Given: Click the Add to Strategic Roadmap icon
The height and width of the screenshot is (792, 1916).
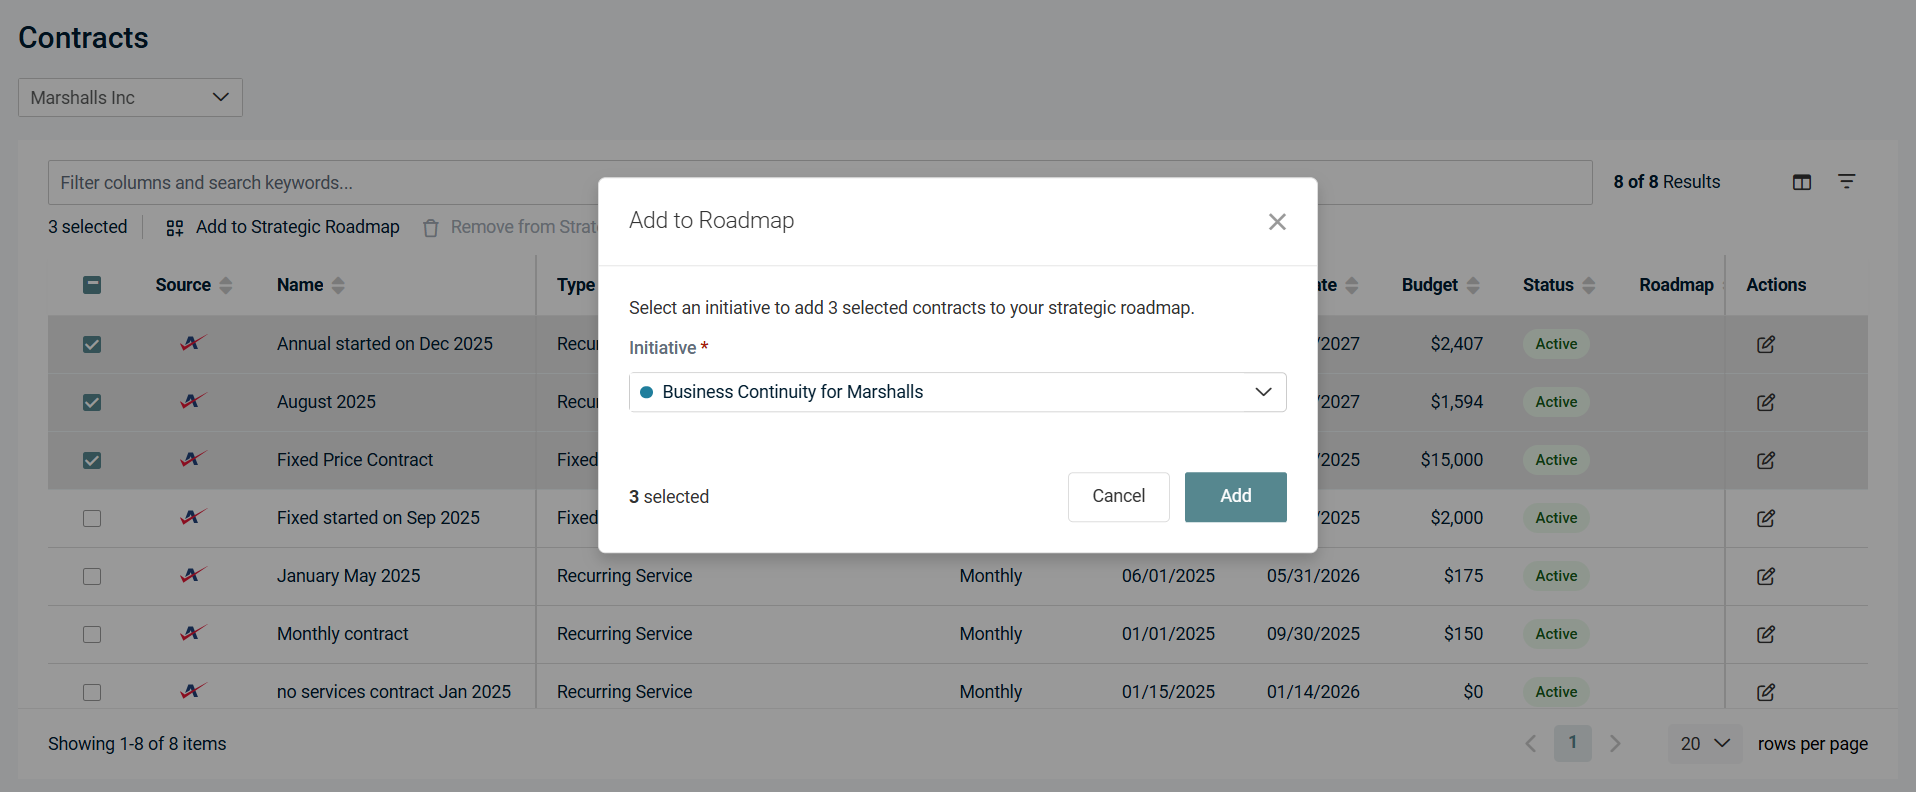Looking at the screenshot, I should pyautogui.click(x=175, y=228).
